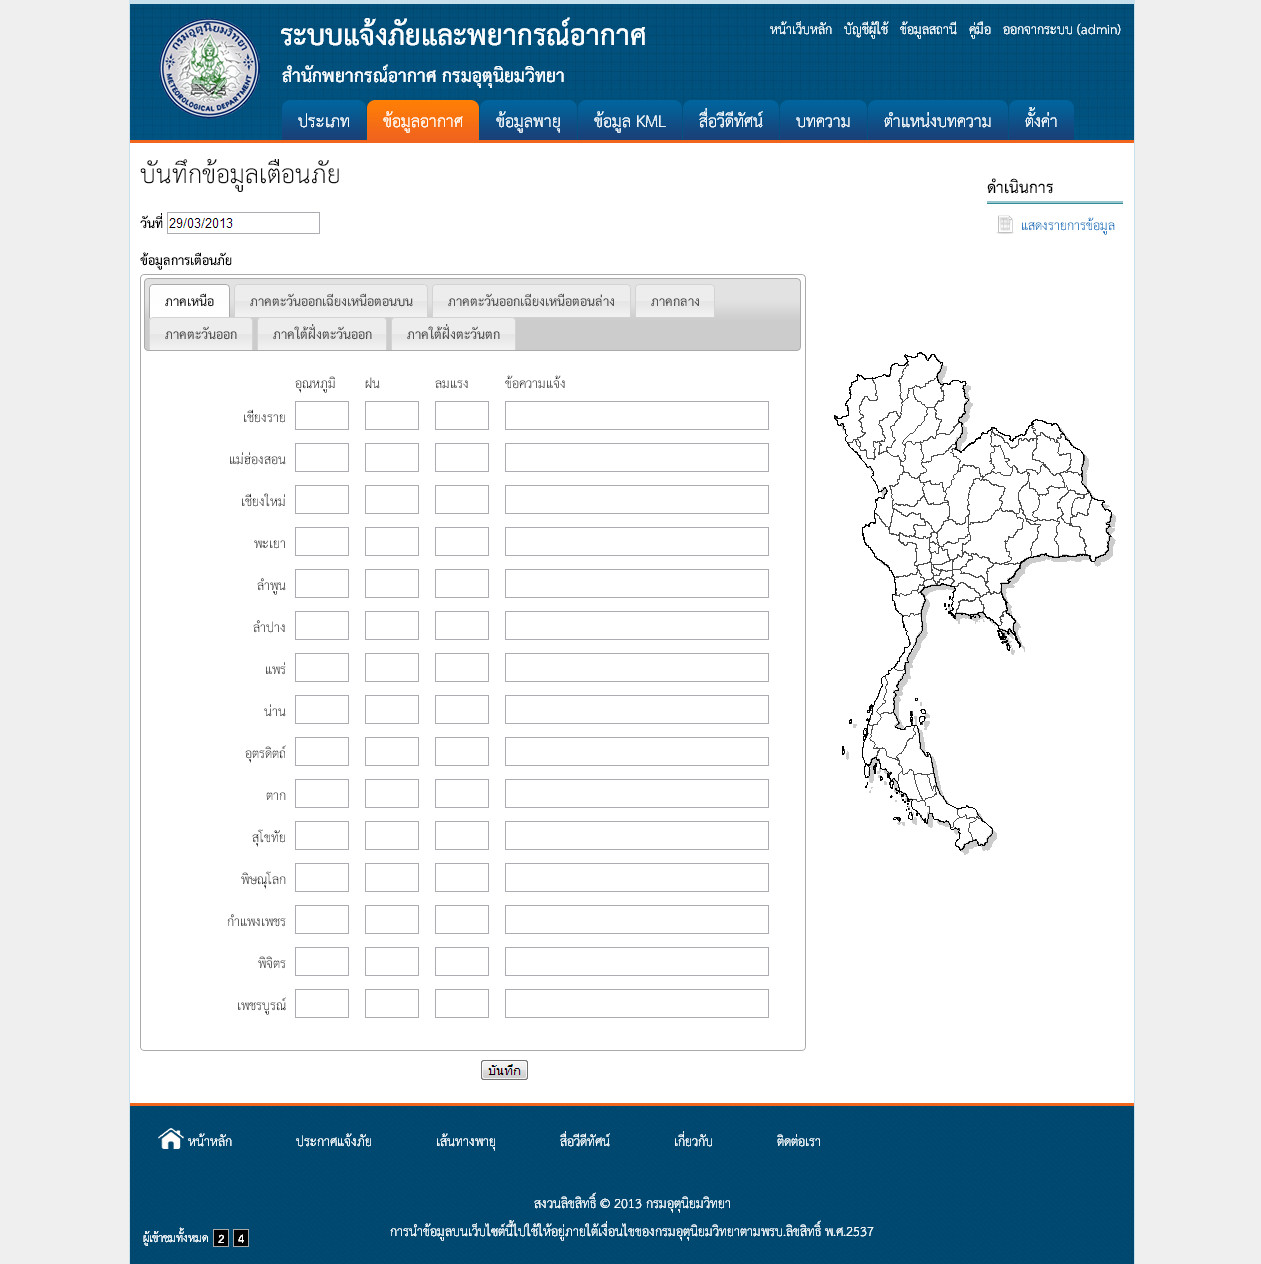Select the ข้อมูลอากาศ navigation tab
Image resolution: width=1261 pixels, height=1264 pixels.
[x=423, y=121]
